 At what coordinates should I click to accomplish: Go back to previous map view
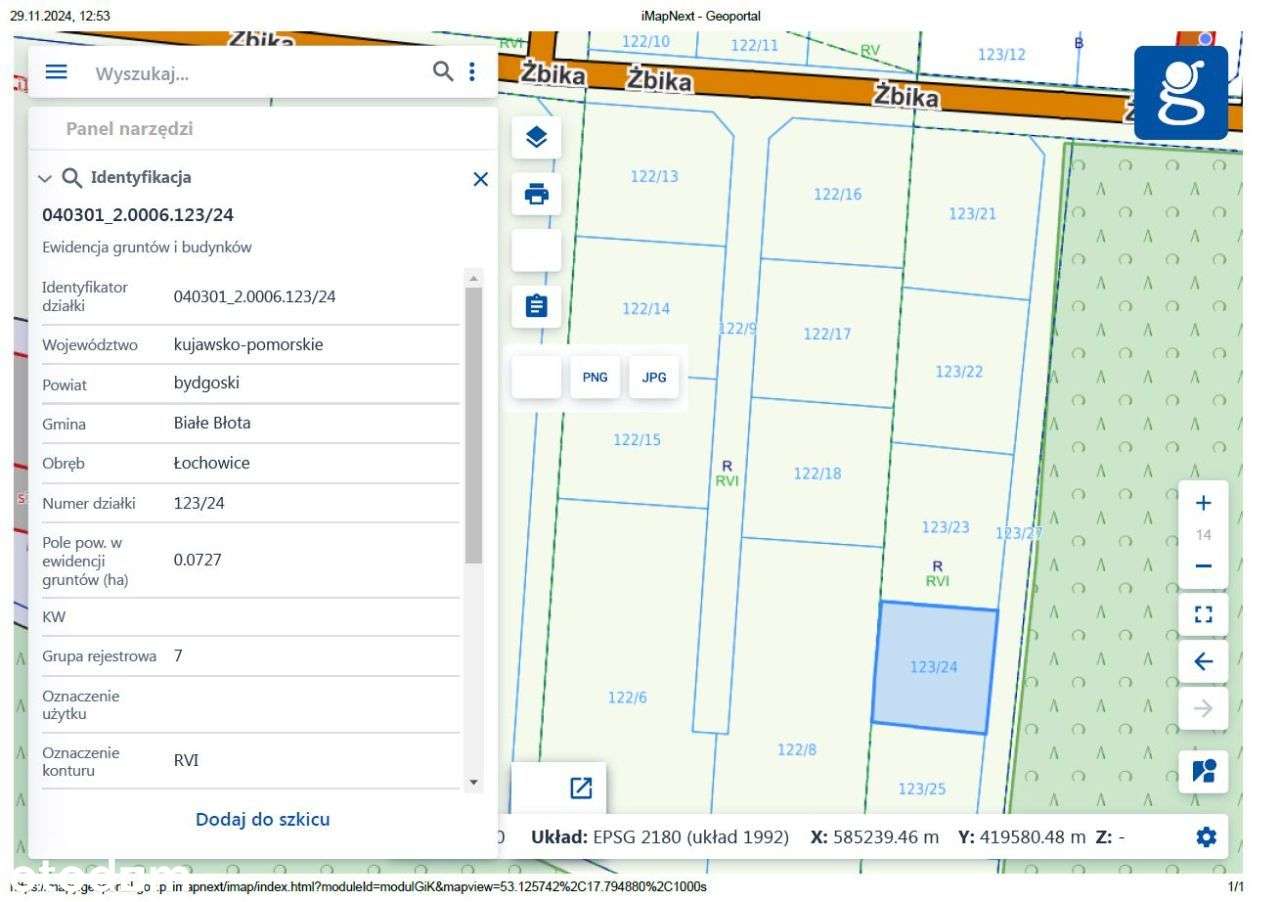(x=1204, y=661)
